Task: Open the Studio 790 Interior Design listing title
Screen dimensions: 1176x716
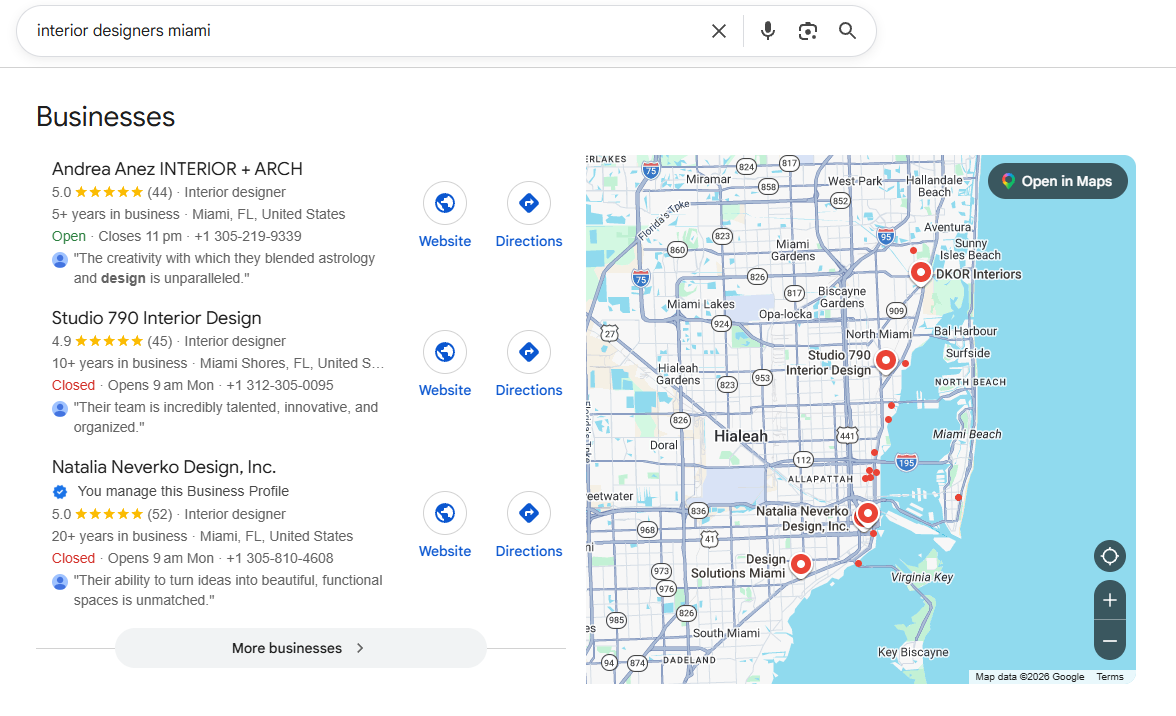Action: [x=156, y=318]
